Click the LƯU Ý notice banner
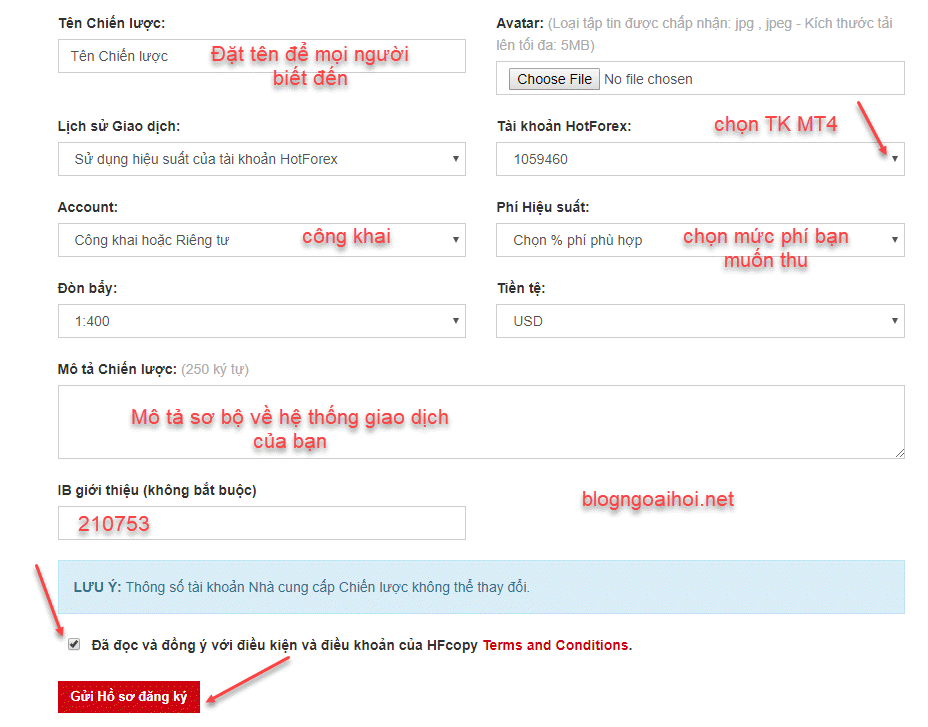The width and height of the screenshot is (928, 727). coord(482,586)
